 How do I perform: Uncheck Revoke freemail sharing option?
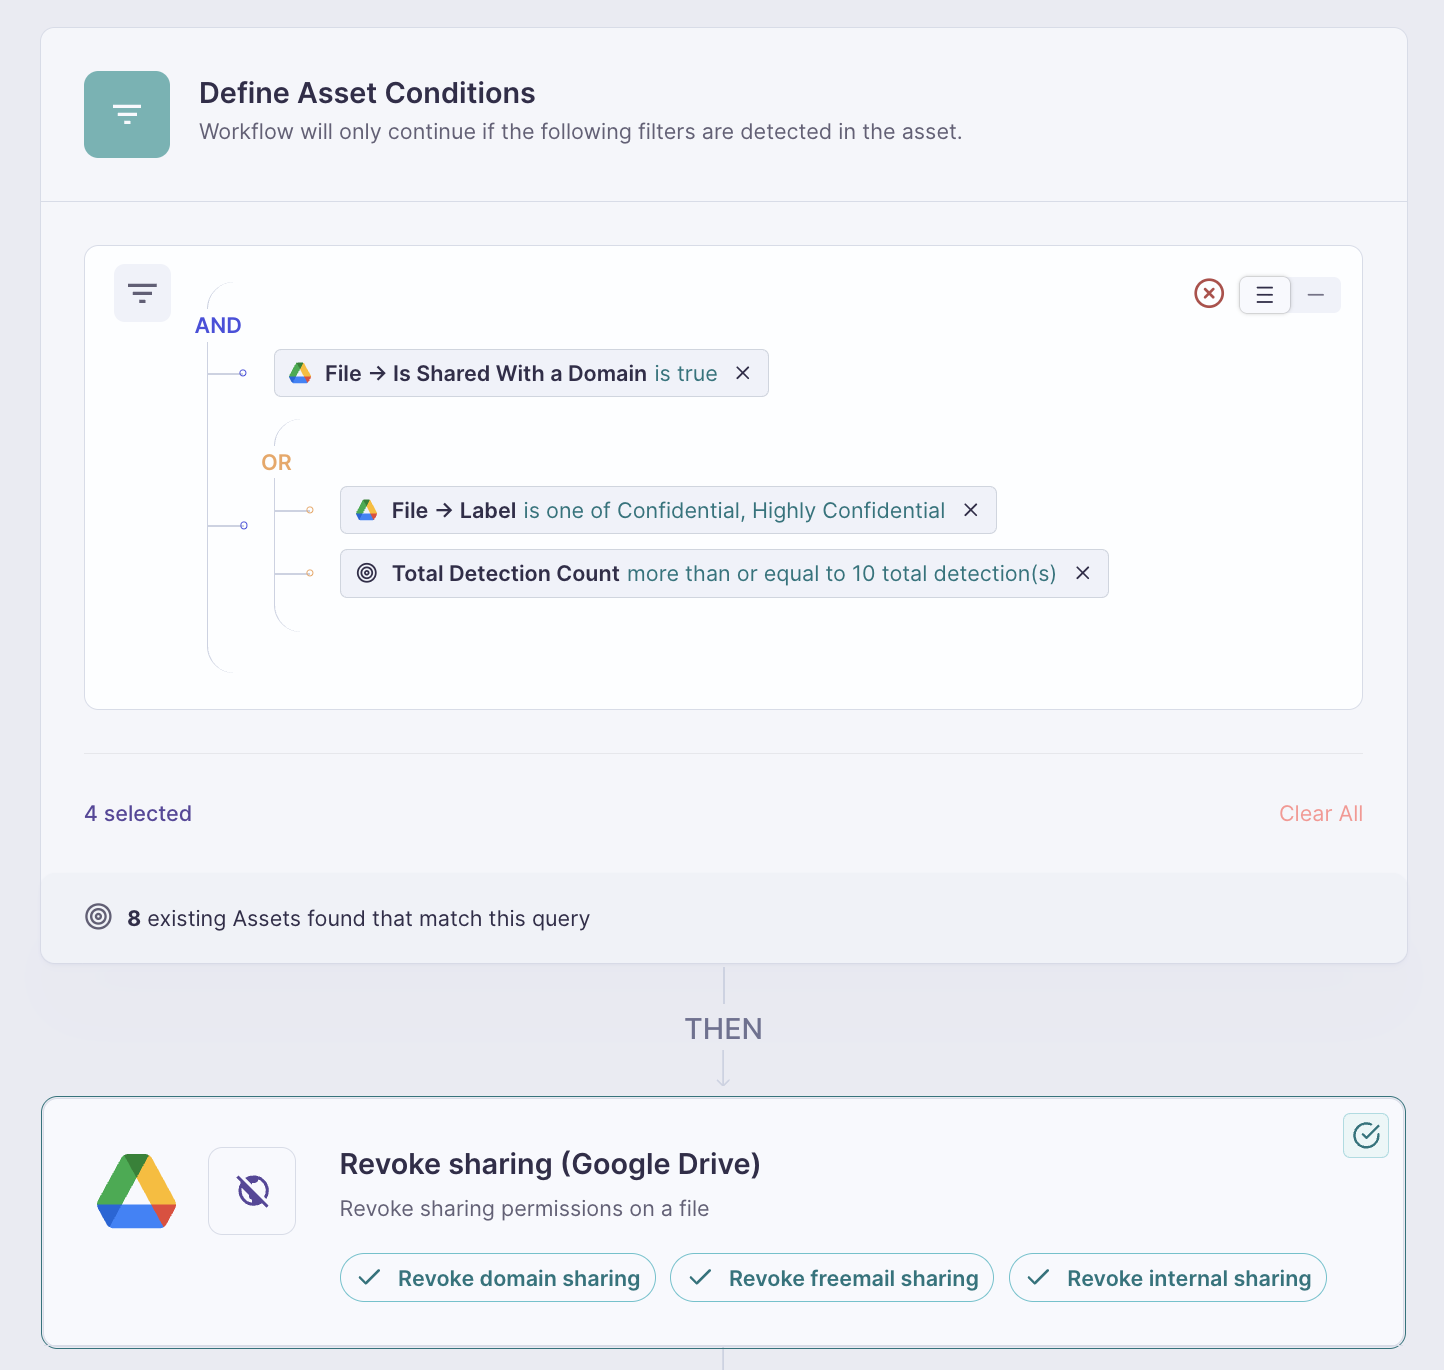(832, 1278)
